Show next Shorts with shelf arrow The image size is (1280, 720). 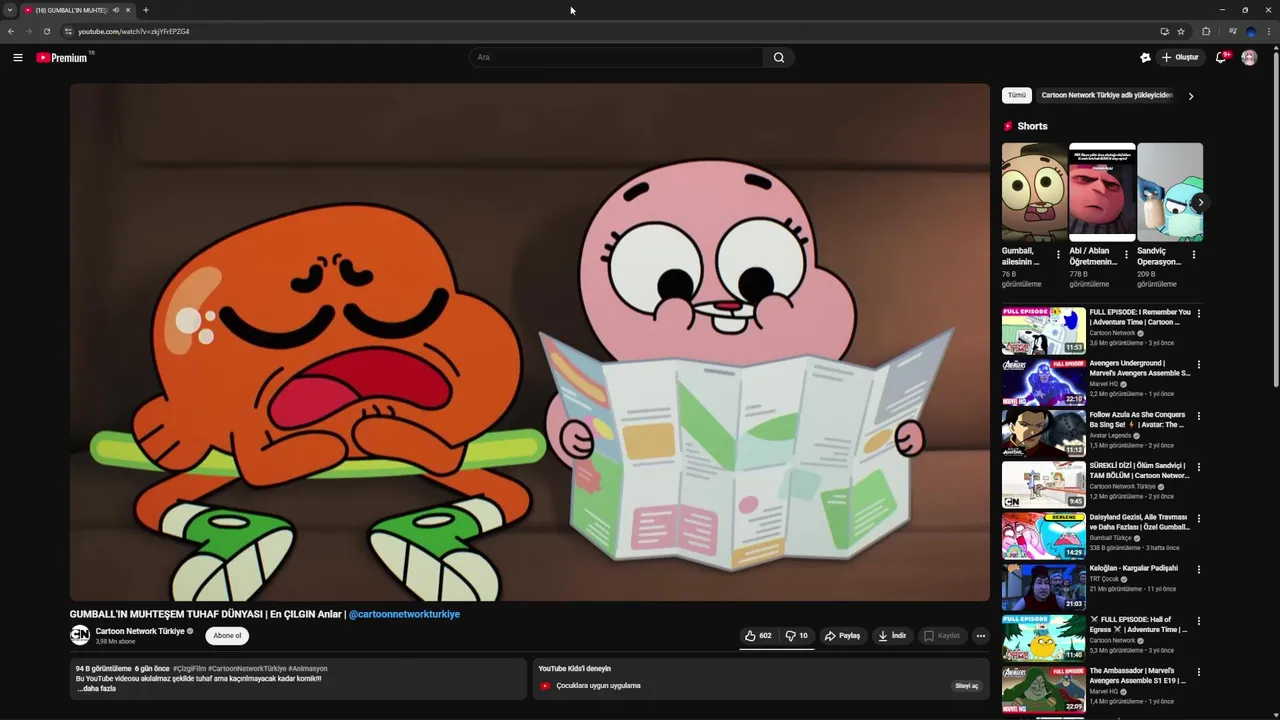click(1200, 202)
